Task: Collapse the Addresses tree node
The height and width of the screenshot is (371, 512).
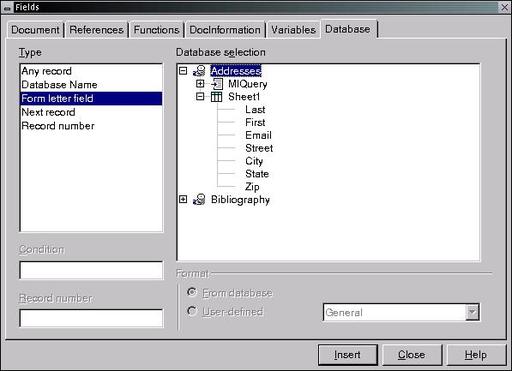Action: (183, 71)
